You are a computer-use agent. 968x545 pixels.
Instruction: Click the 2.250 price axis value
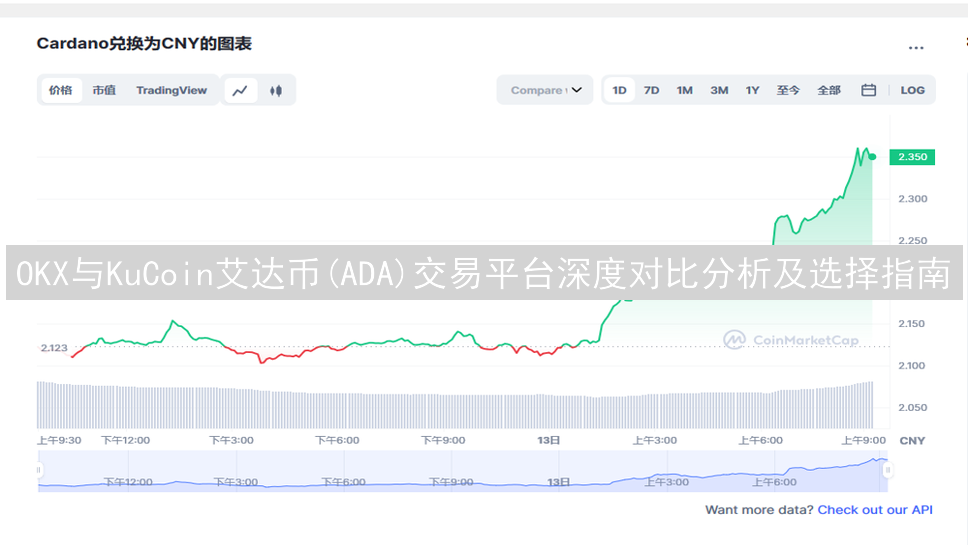(912, 240)
